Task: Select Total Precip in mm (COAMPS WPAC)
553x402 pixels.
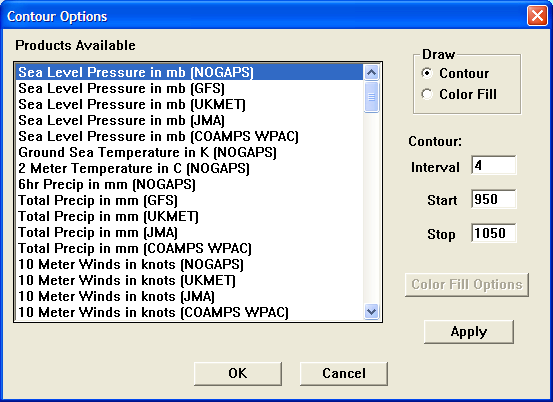Action: tap(189, 248)
